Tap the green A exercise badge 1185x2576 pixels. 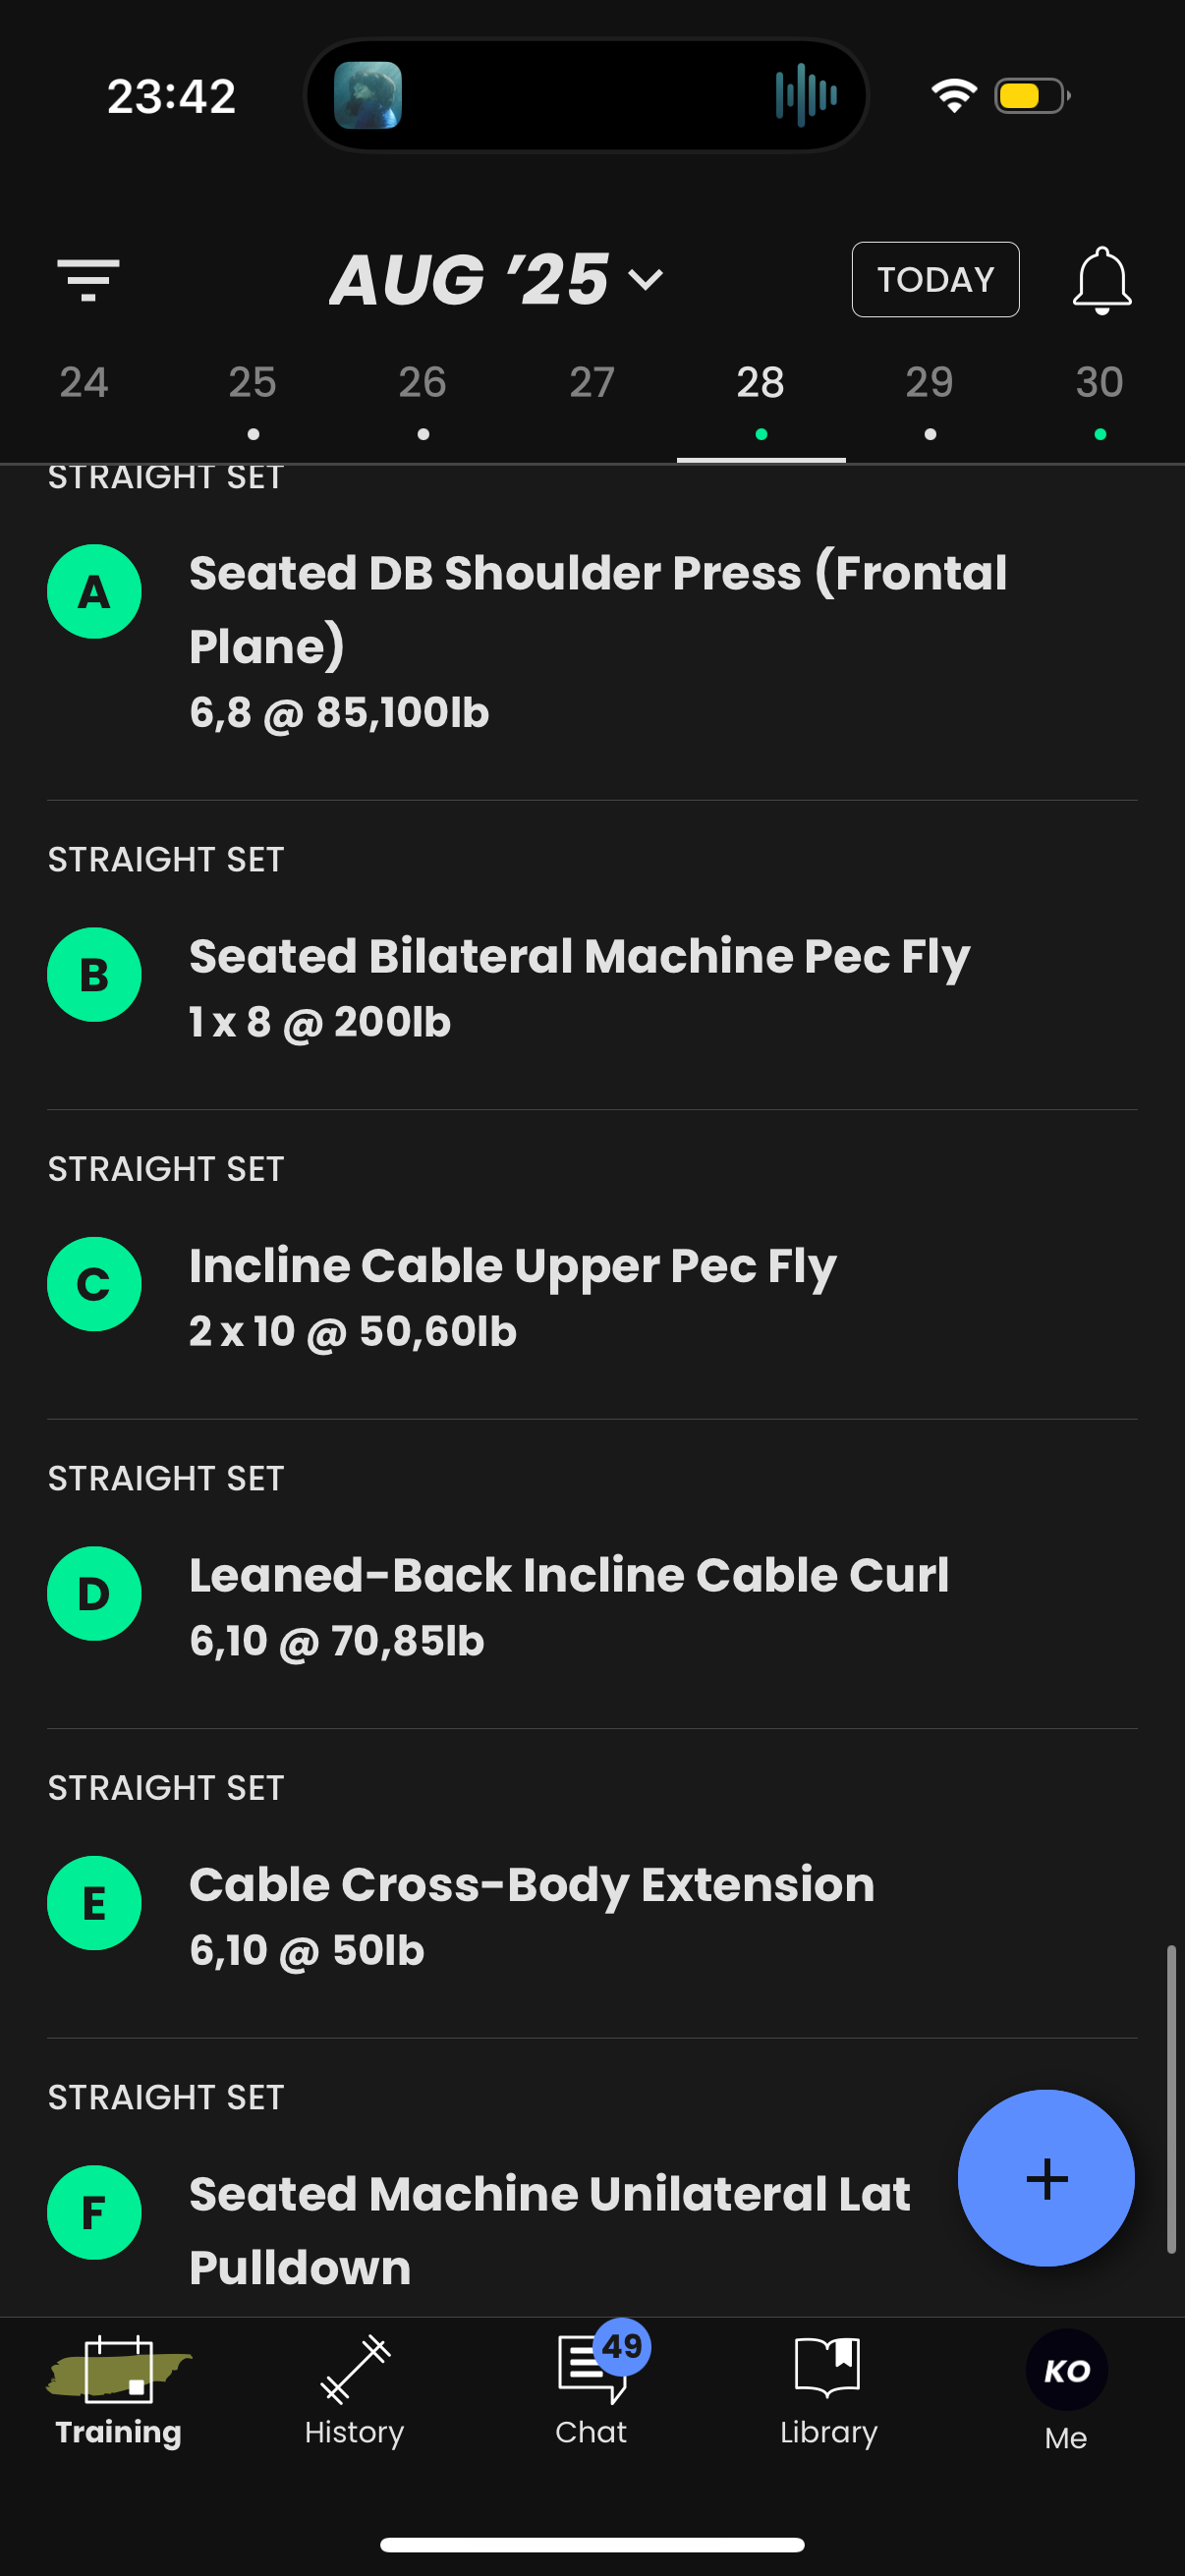94,592
